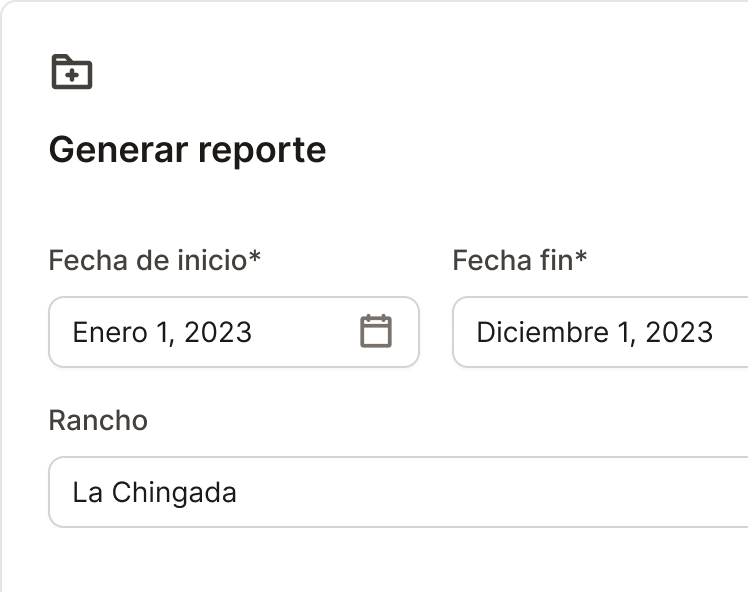The height and width of the screenshot is (592, 748).
Task: Open the calendar picker for Fecha de inicio
Action: (376, 331)
